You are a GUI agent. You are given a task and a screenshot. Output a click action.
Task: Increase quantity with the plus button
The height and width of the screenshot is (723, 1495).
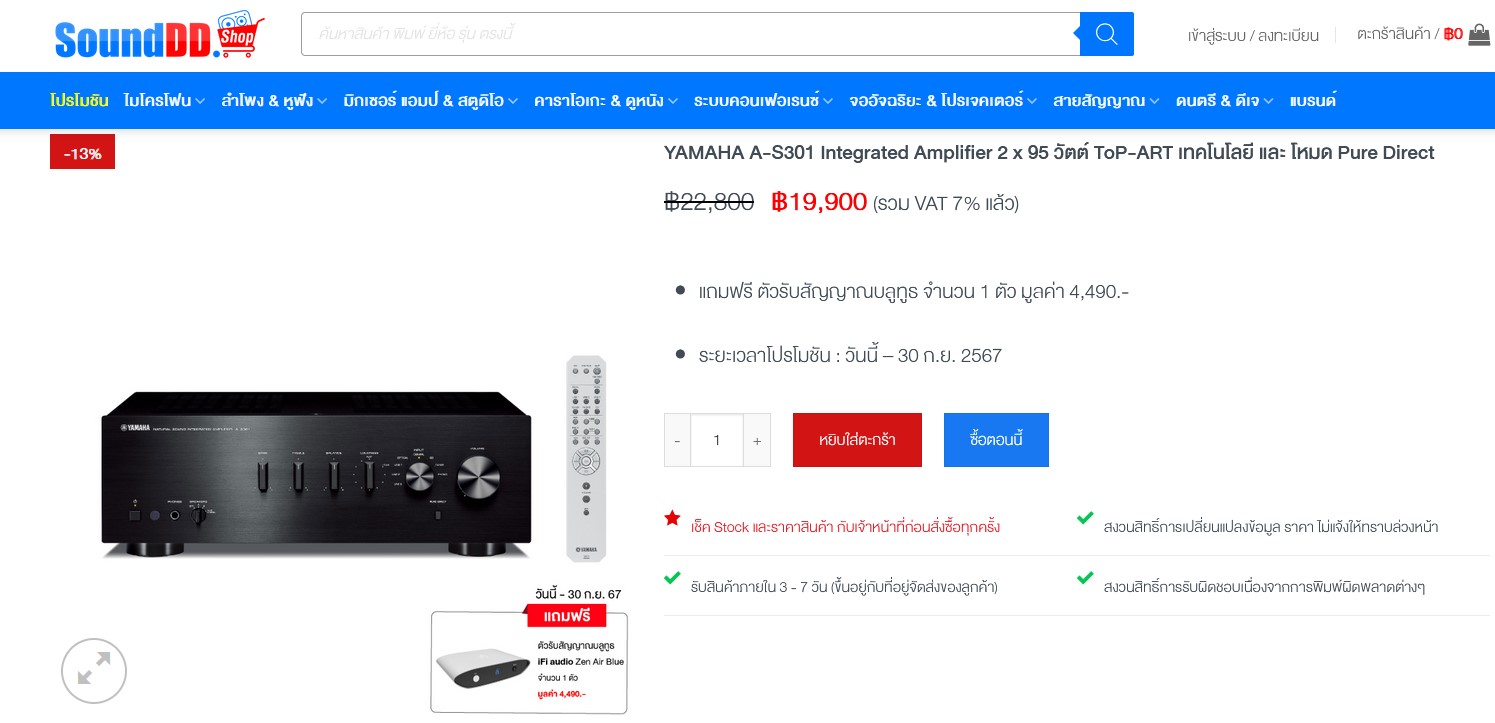(x=757, y=440)
